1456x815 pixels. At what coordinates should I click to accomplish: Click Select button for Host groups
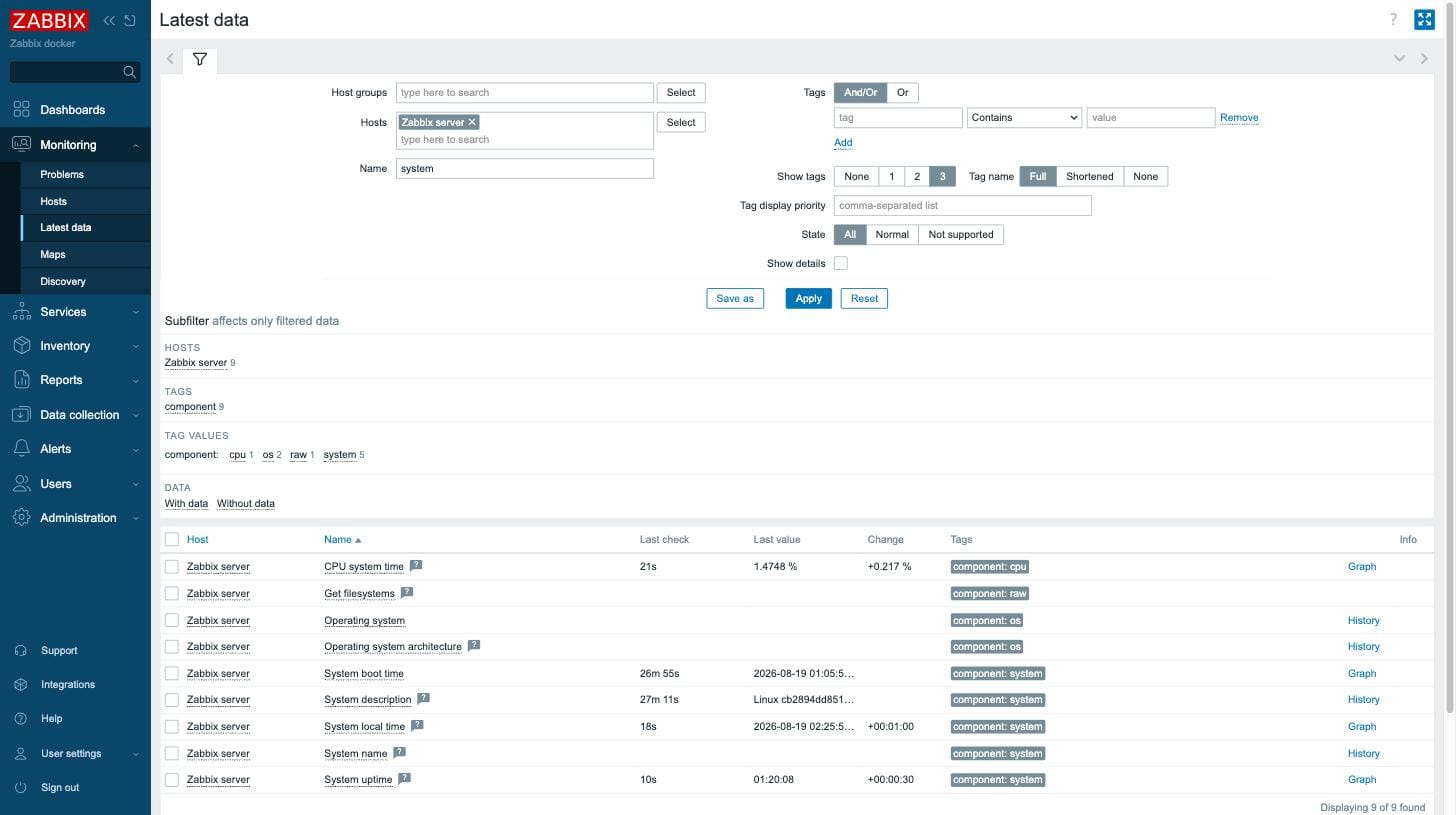(681, 93)
